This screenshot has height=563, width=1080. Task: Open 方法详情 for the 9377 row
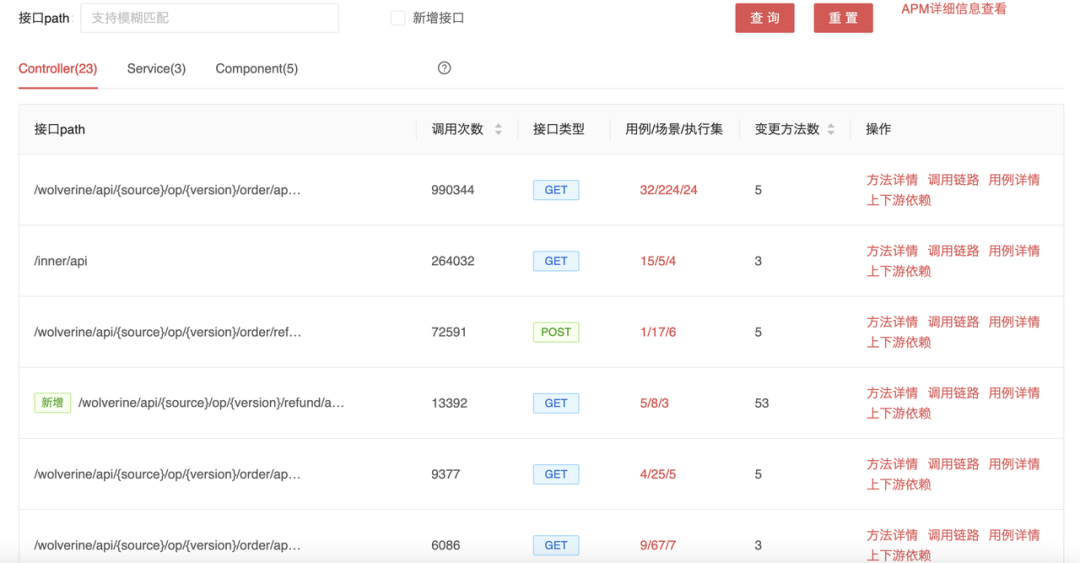(x=892, y=464)
